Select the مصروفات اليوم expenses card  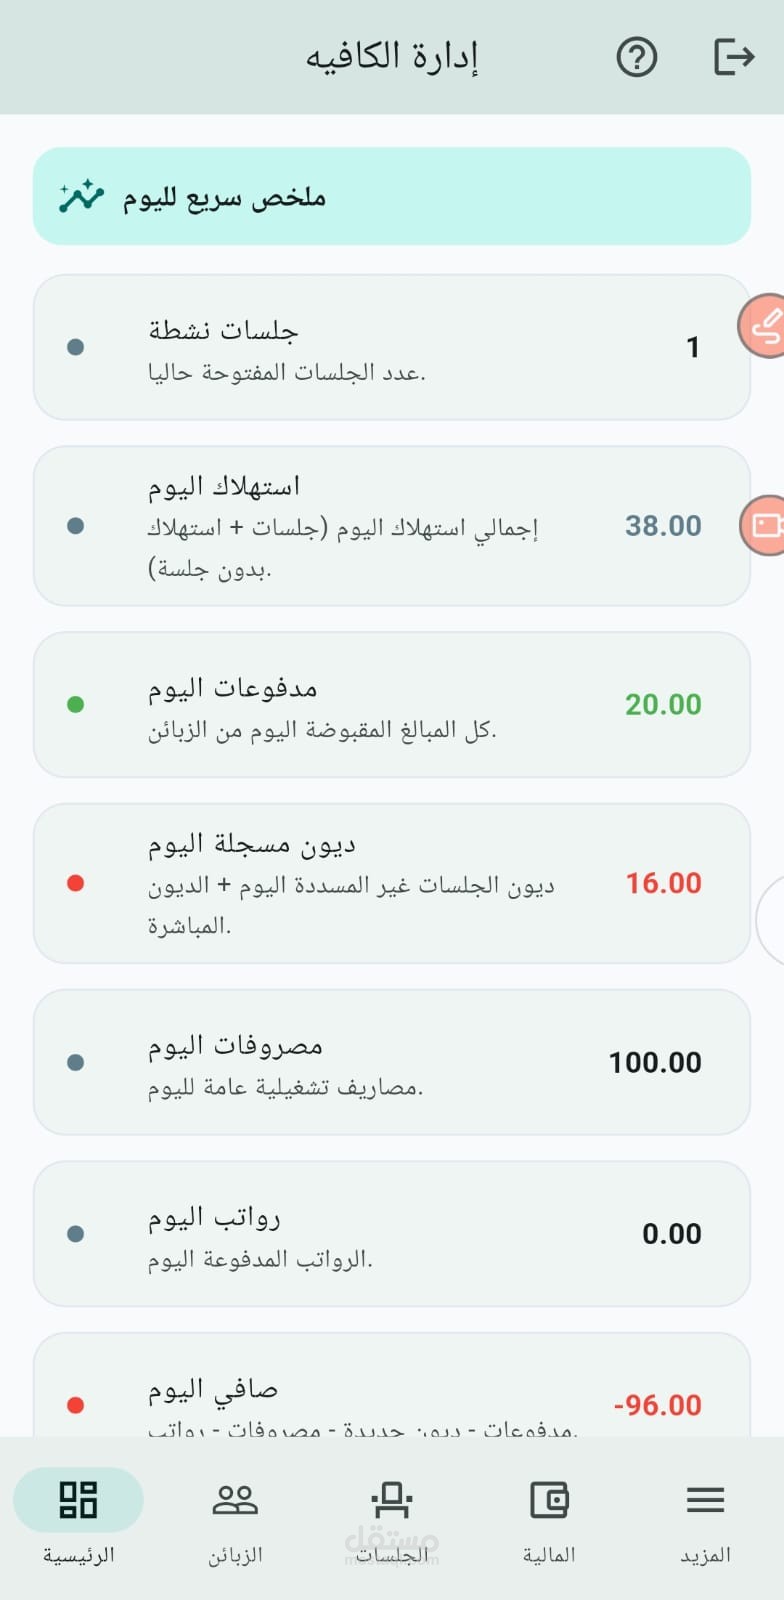tap(391, 1062)
